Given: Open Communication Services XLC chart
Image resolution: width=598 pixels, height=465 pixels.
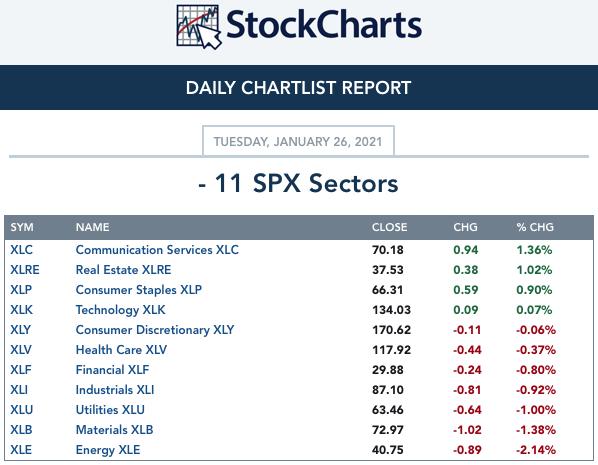Looking at the screenshot, I should pos(157,250).
